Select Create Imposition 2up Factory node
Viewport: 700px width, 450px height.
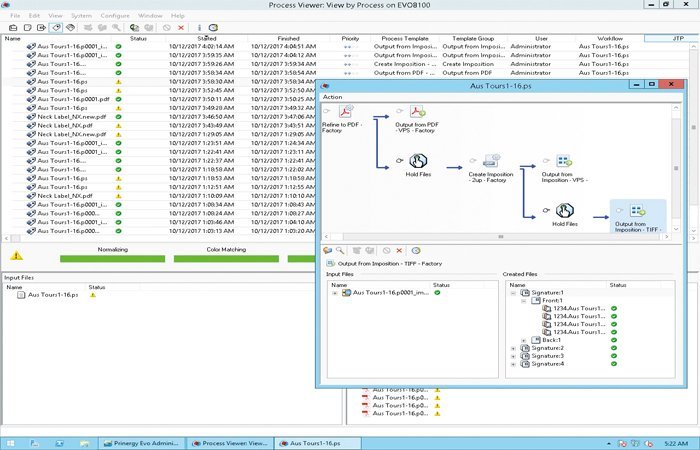point(491,169)
